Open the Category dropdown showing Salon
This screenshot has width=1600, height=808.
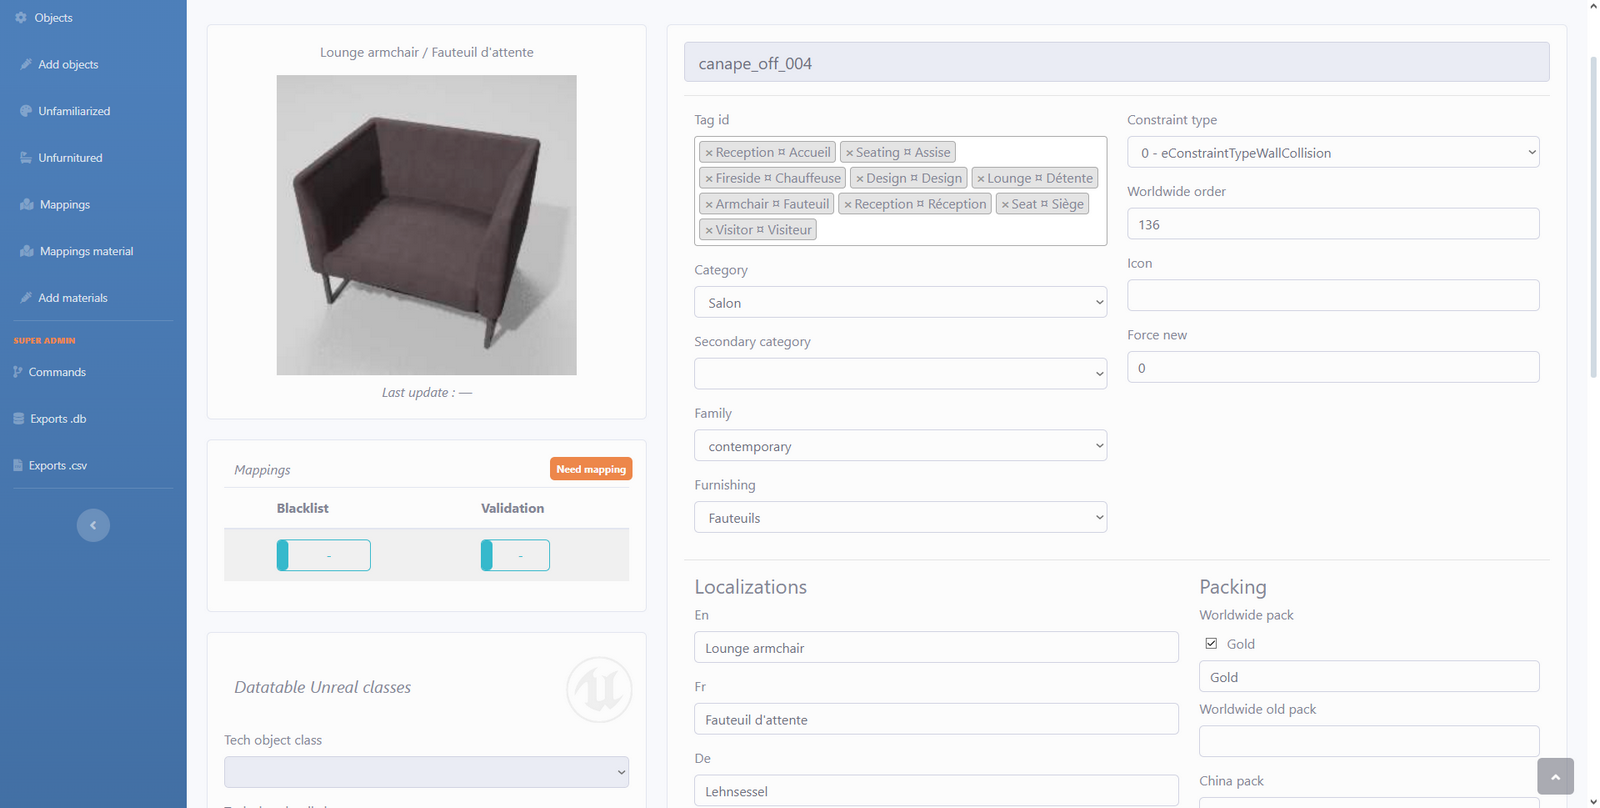(900, 302)
